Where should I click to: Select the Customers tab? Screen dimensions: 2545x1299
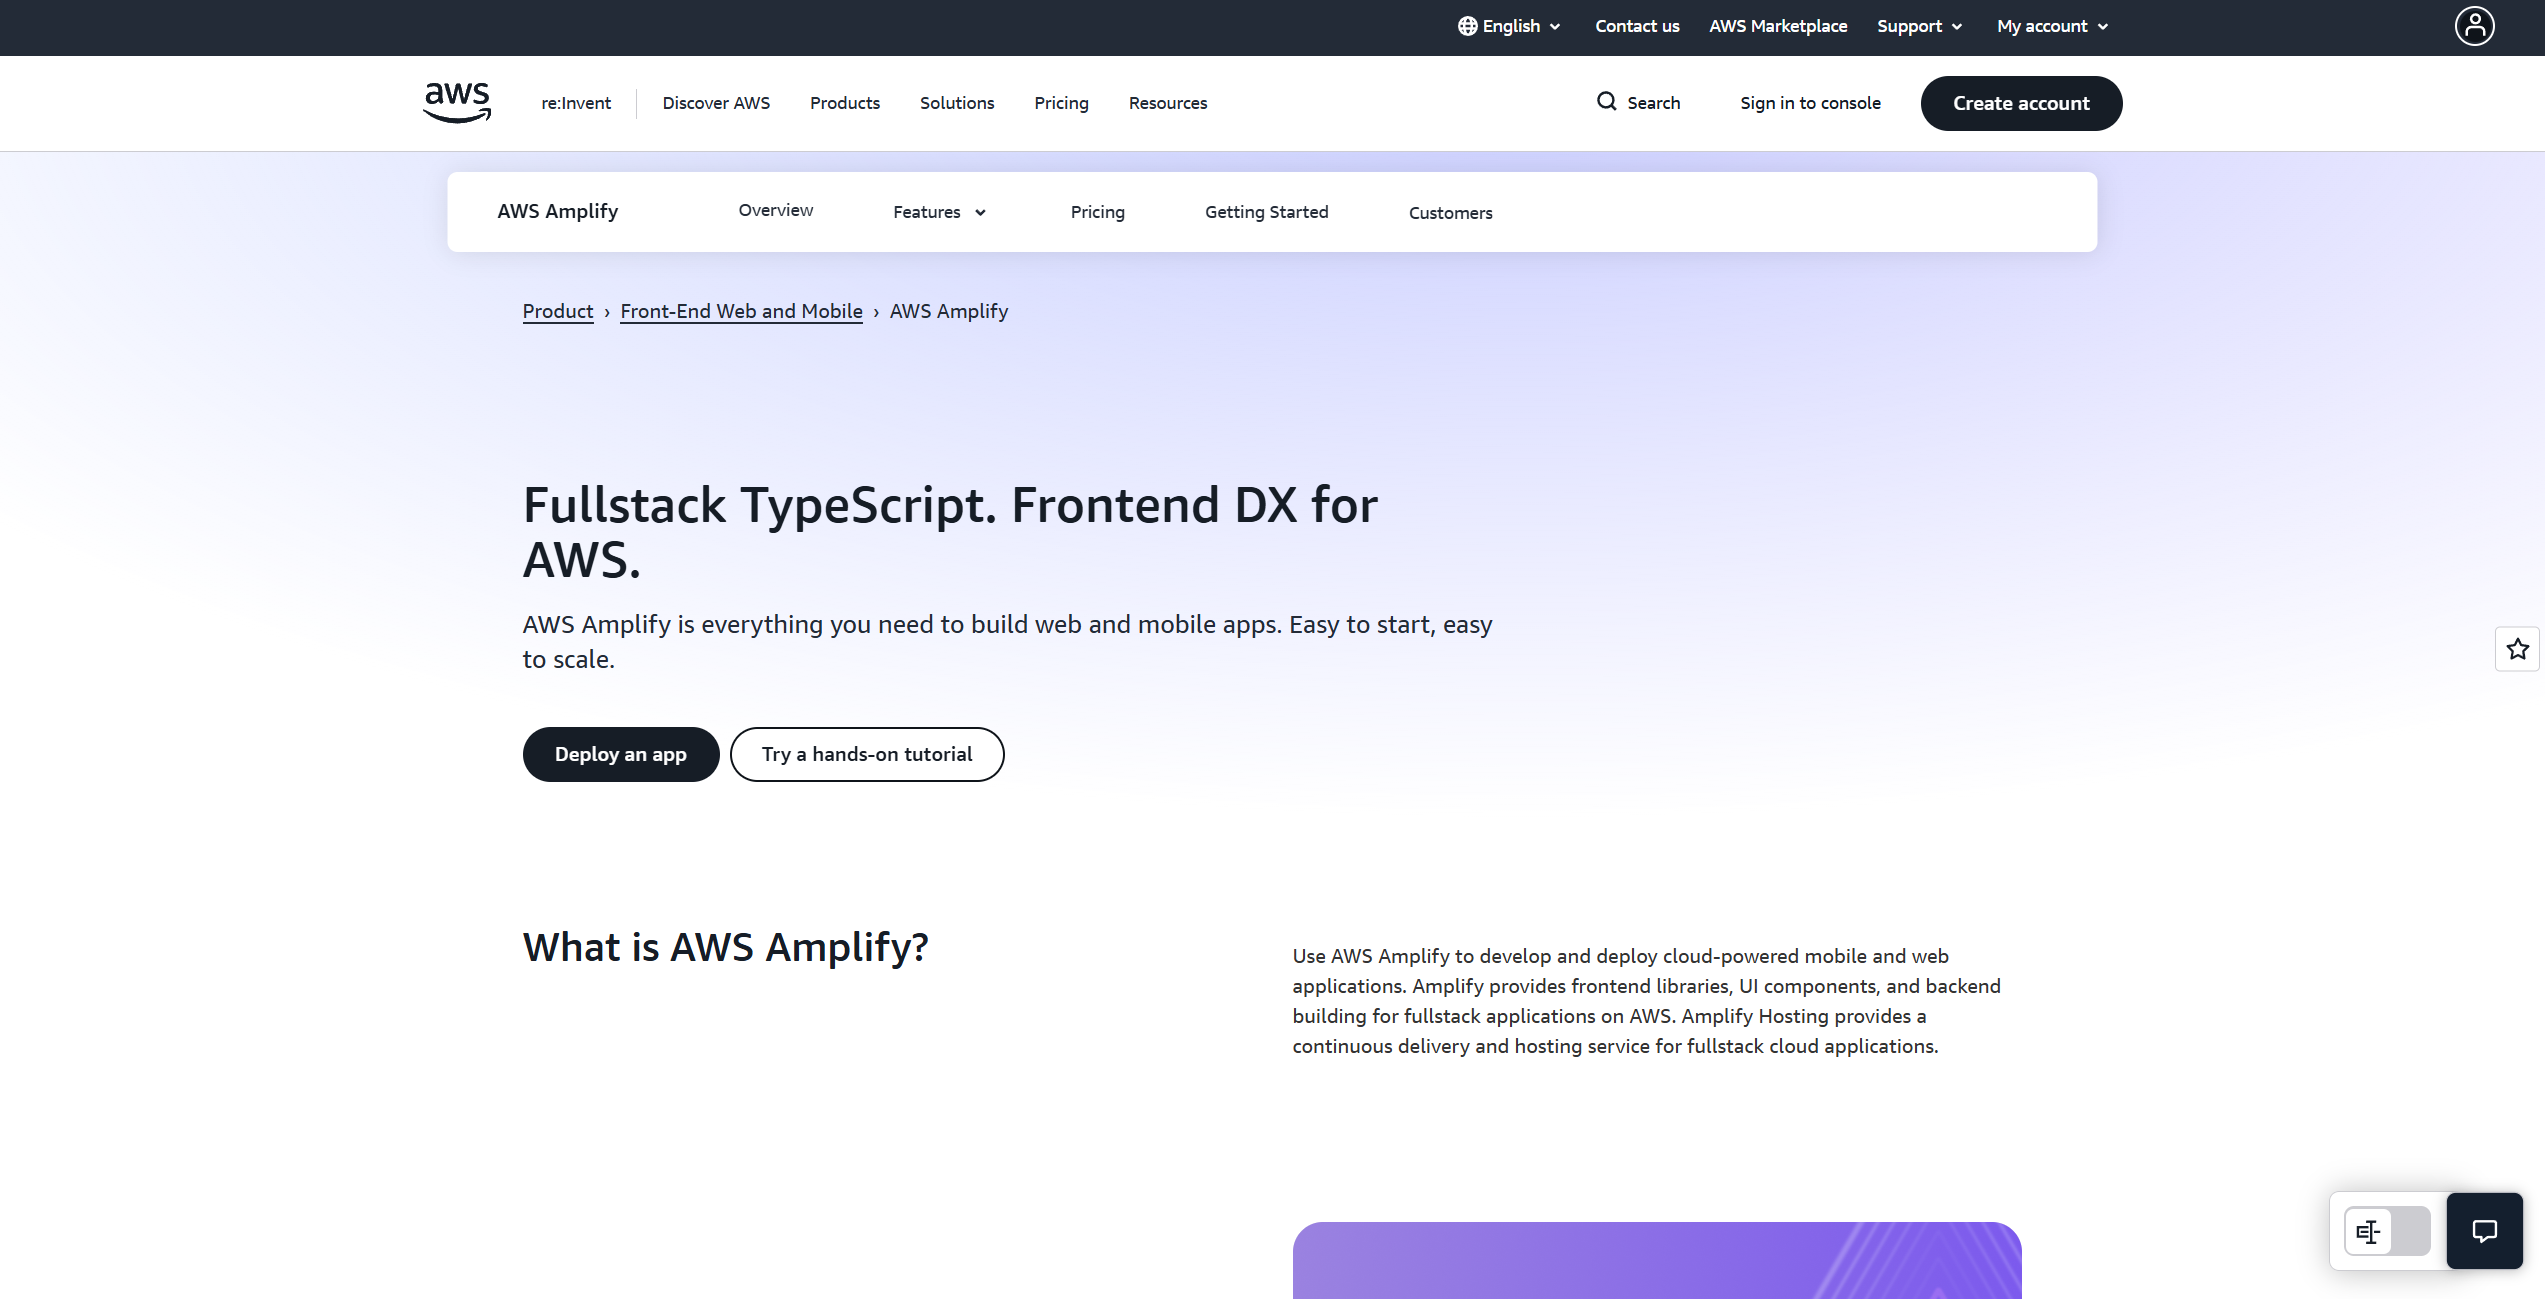(1450, 213)
